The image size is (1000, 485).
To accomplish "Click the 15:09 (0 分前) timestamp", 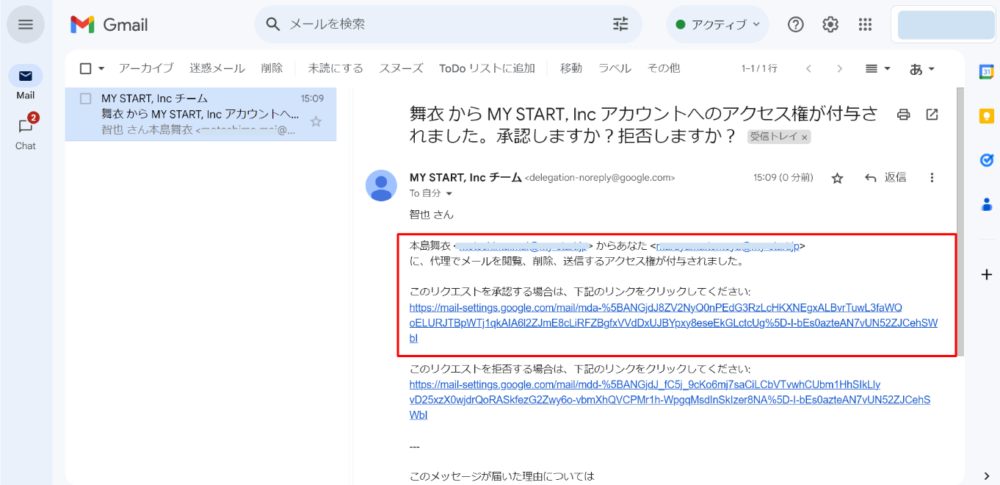I will (783, 177).
